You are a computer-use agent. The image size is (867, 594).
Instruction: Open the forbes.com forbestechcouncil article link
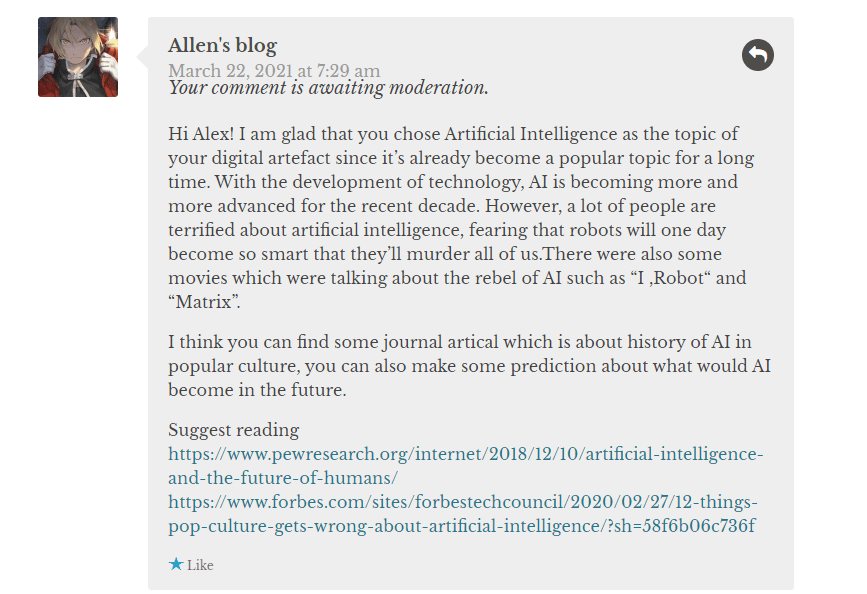coord(463,502)
